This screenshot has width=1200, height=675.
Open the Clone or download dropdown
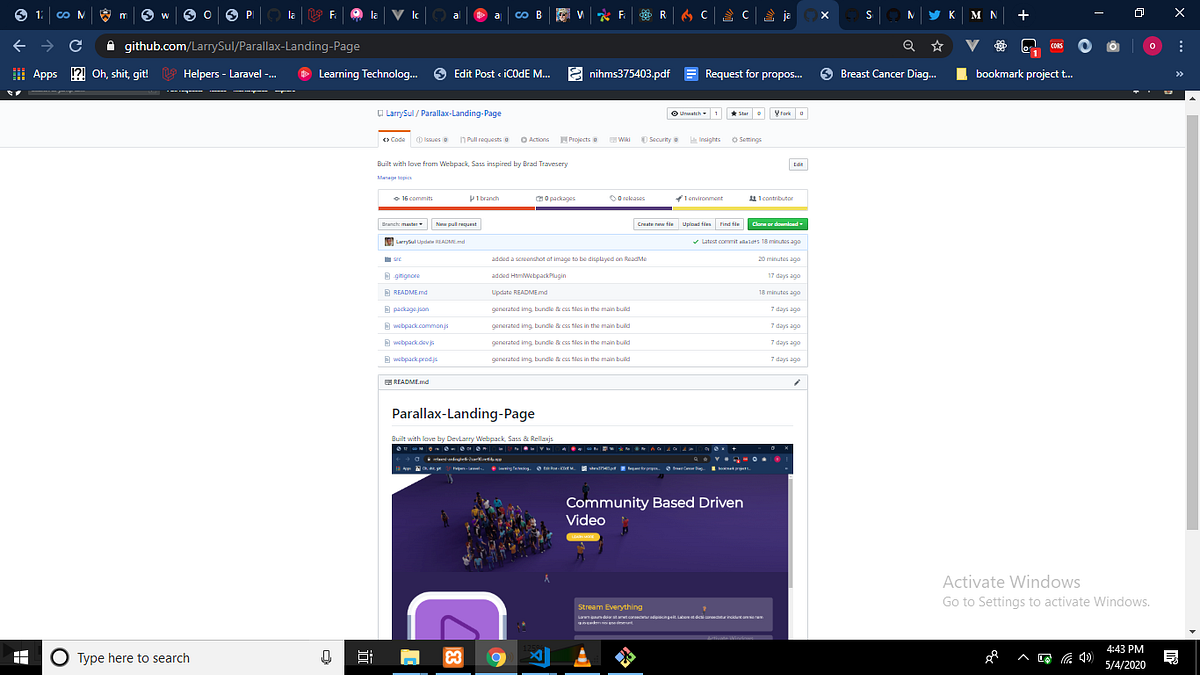click(777, 223)
